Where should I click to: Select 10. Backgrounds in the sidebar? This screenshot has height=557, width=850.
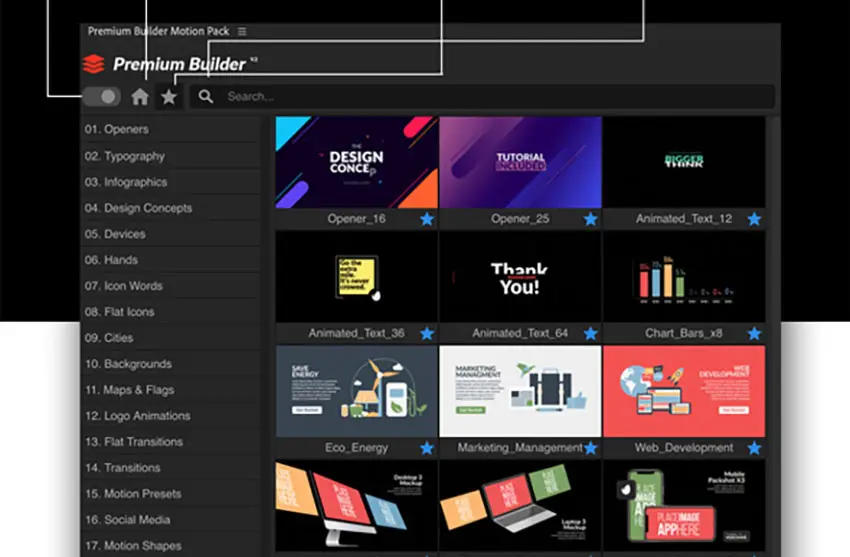coord(170,364)
